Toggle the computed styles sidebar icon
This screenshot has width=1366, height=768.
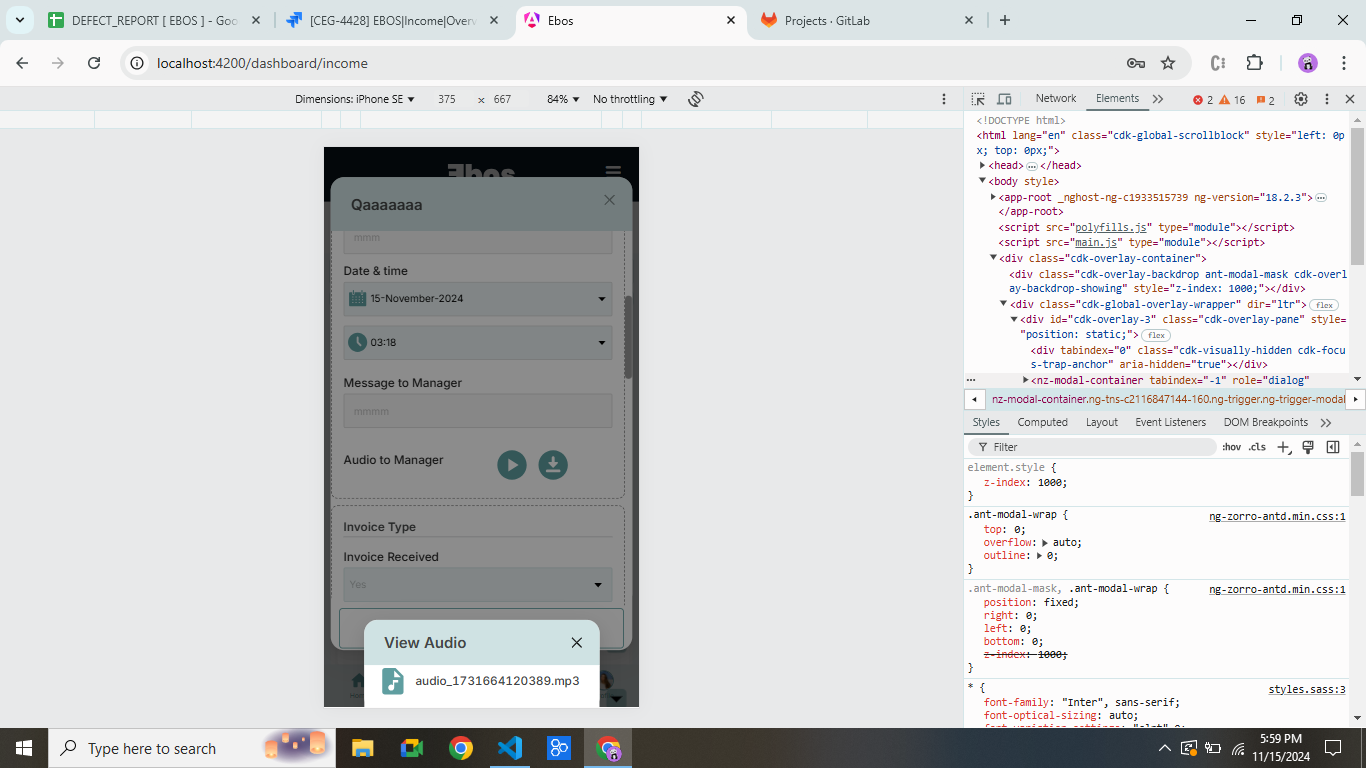point(1333,447)
